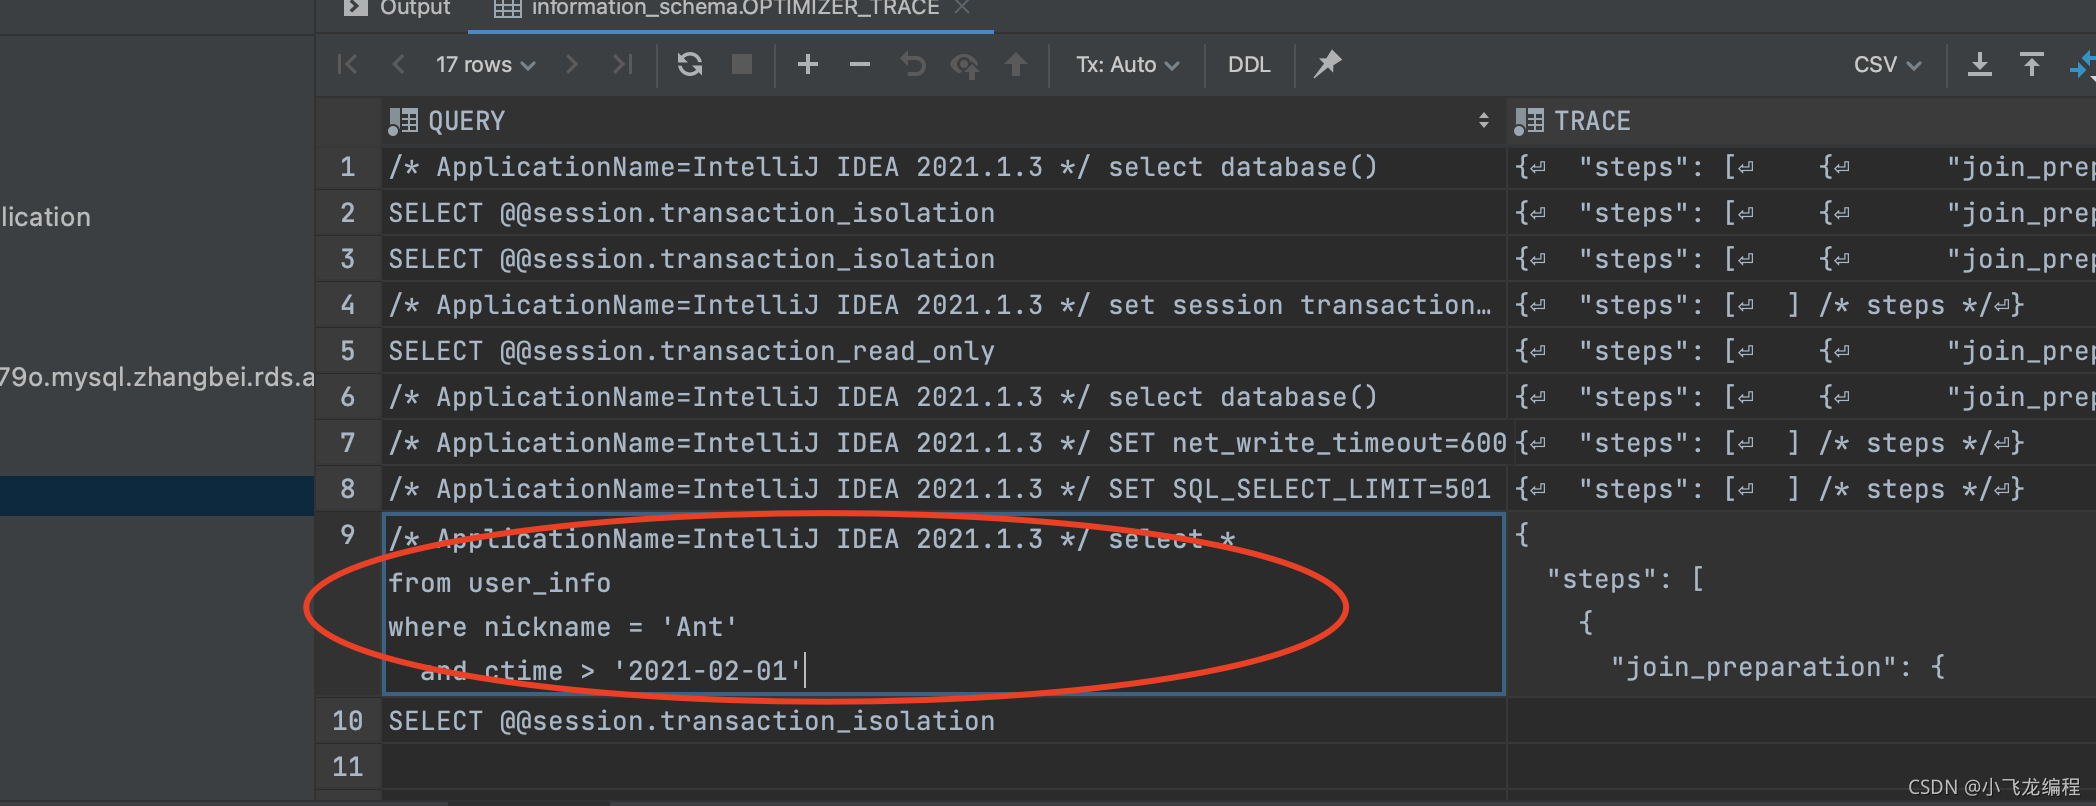Image resolution: width=2096 pixels, height=806 pixels.
Task: Select row number 10
Action: (347, 721)
